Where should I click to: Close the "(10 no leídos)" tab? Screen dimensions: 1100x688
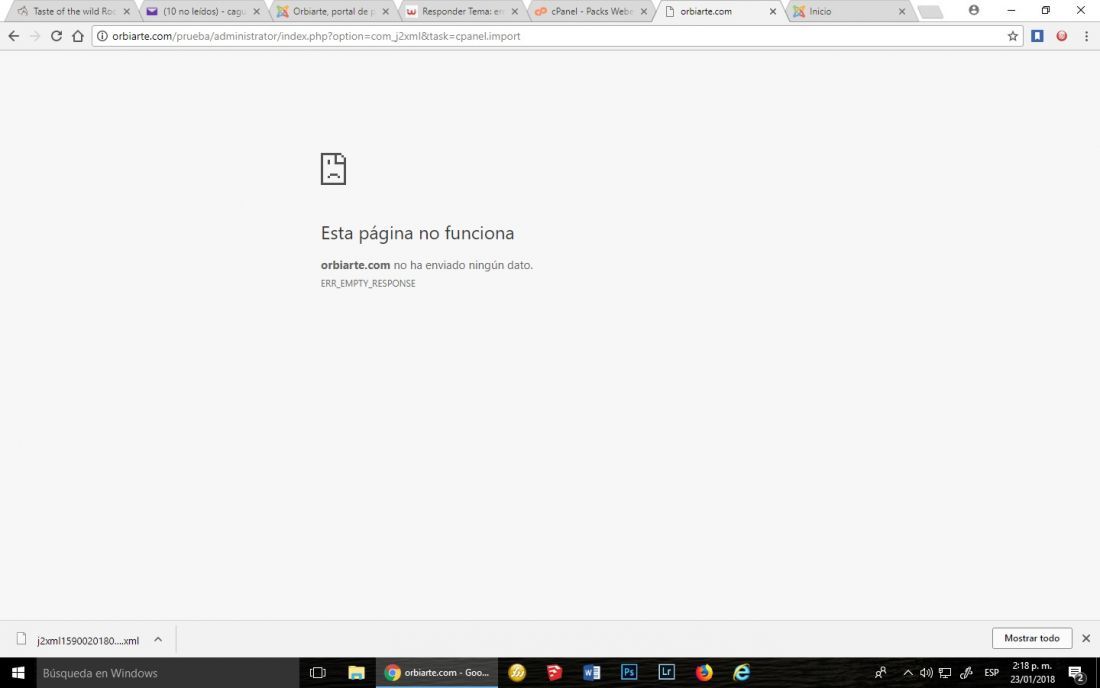[x=256, y=12]
